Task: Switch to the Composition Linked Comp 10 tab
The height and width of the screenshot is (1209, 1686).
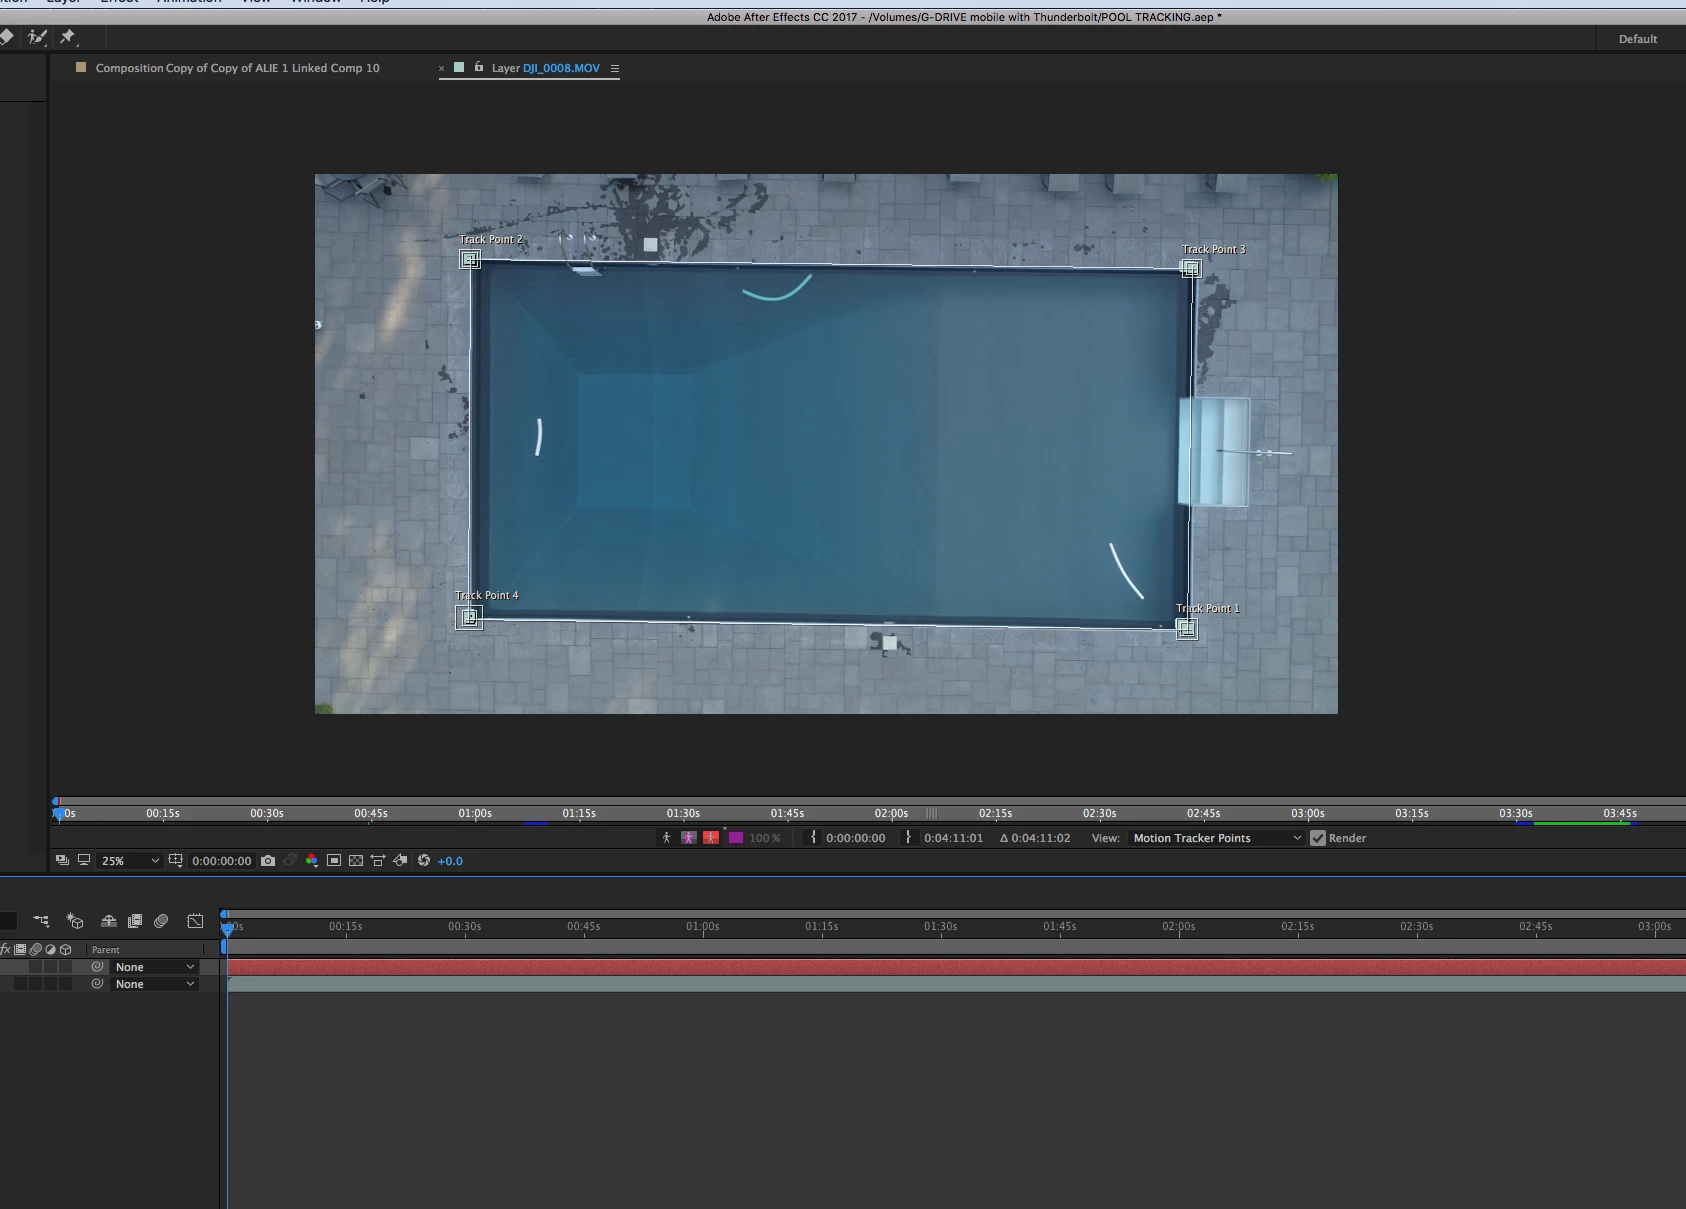Action: tap(237, 68)
